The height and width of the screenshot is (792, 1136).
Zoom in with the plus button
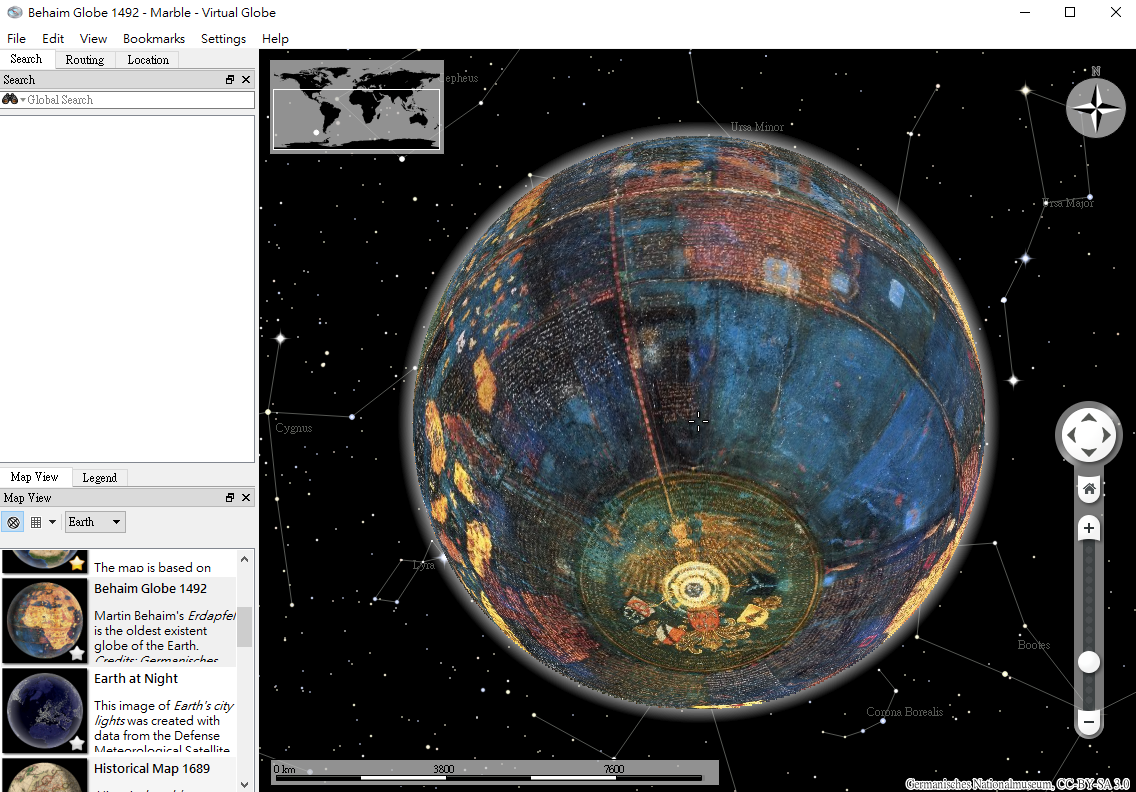pyautogui.click(x=1089, y=528)
